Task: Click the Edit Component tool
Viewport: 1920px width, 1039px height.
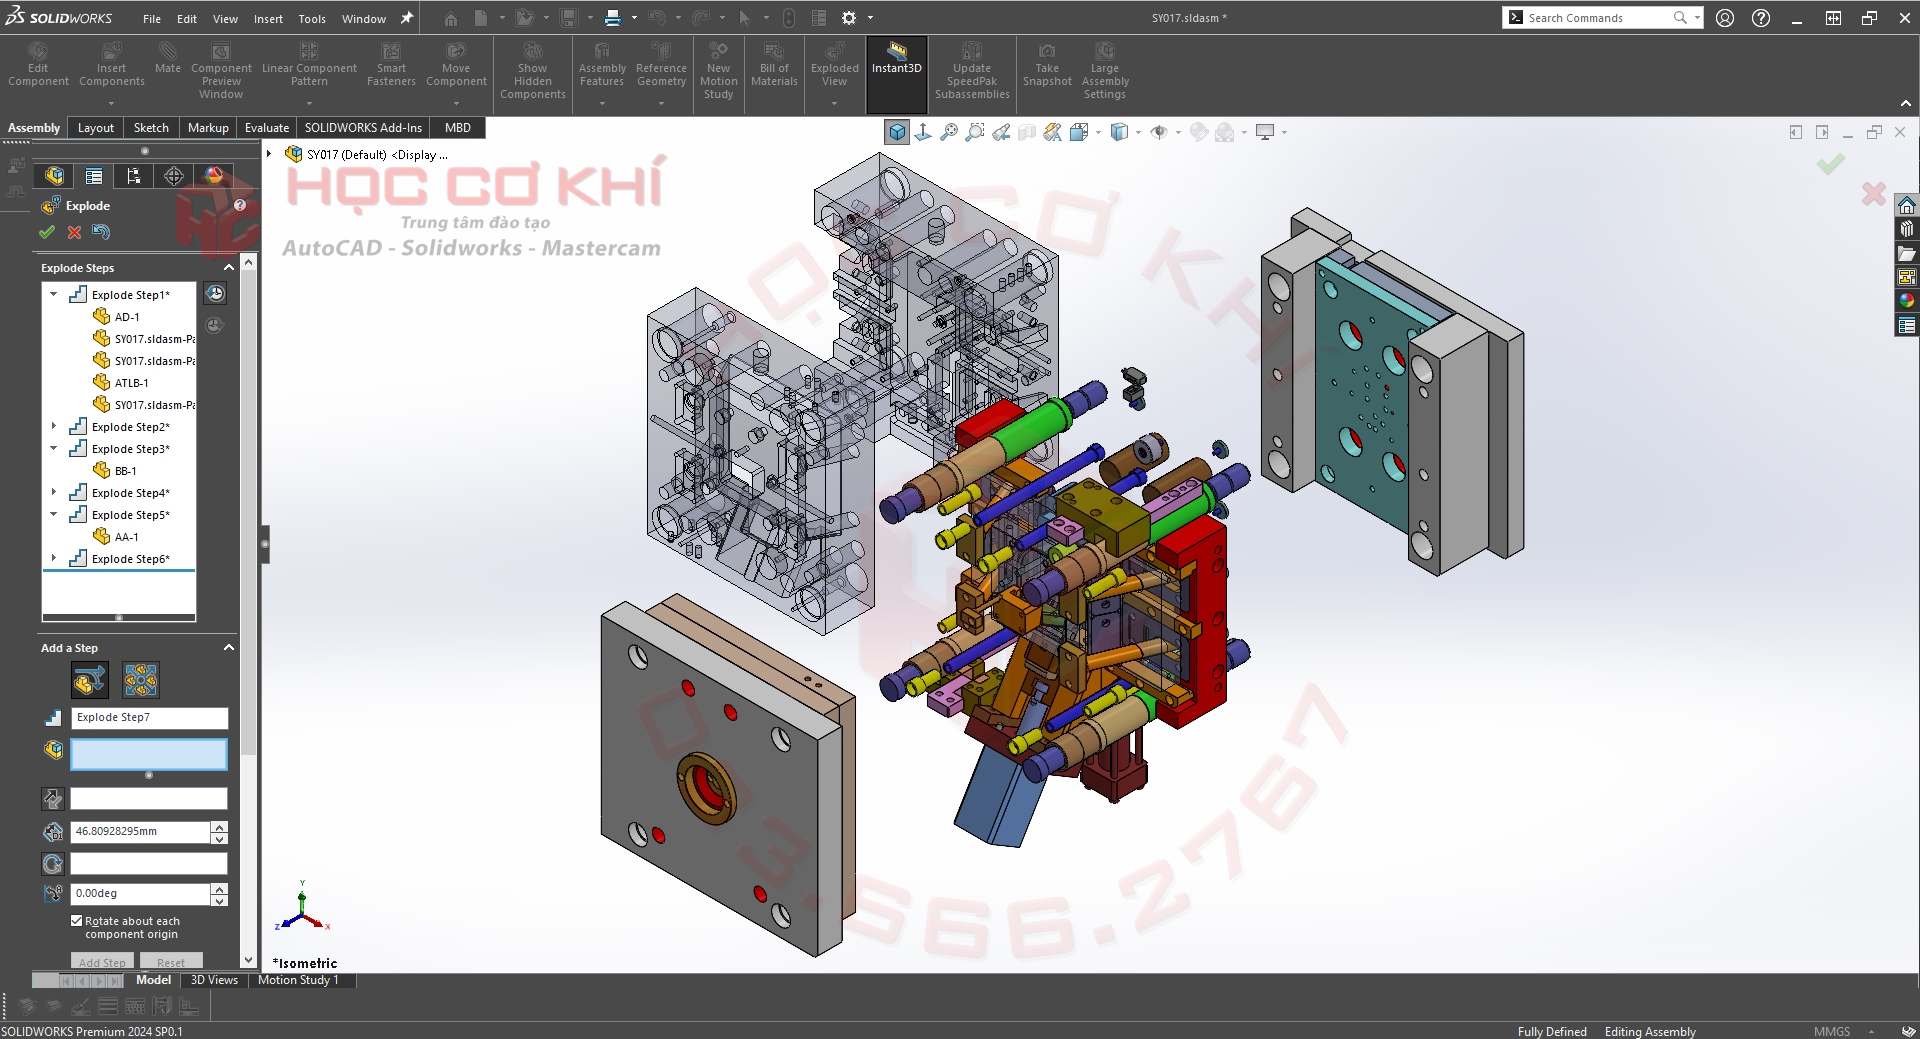Action: pos(38,66)
